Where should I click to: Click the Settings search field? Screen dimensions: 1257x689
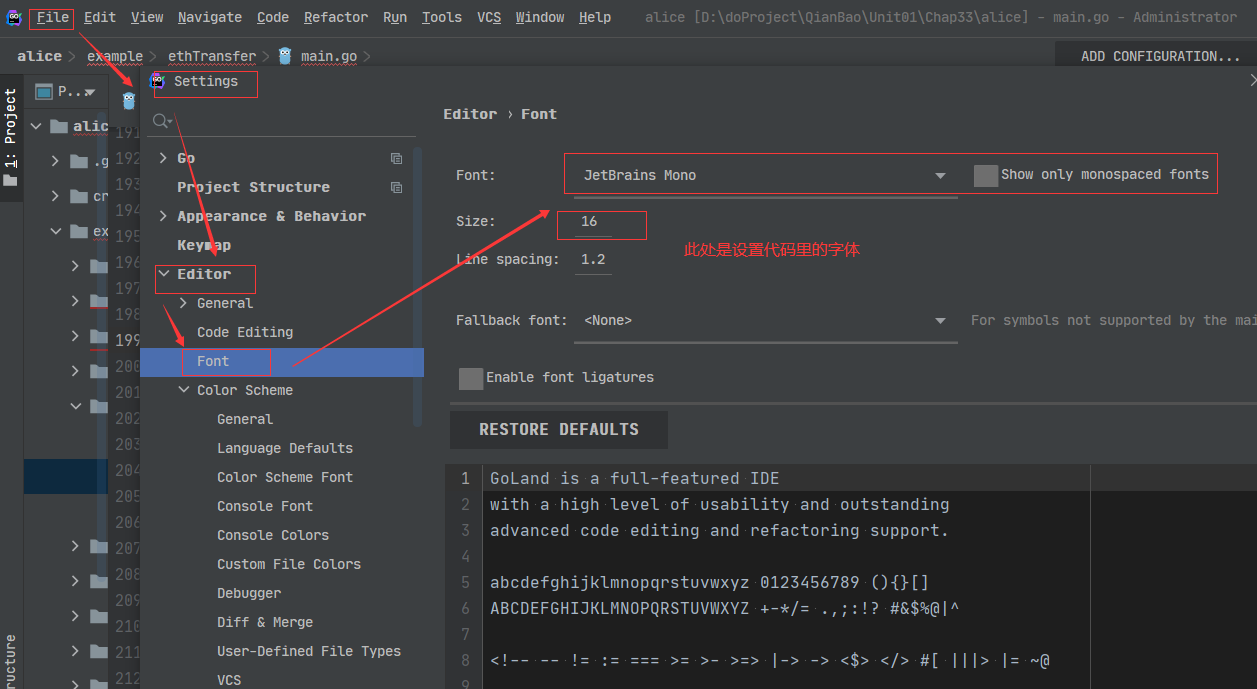point(283,121)
